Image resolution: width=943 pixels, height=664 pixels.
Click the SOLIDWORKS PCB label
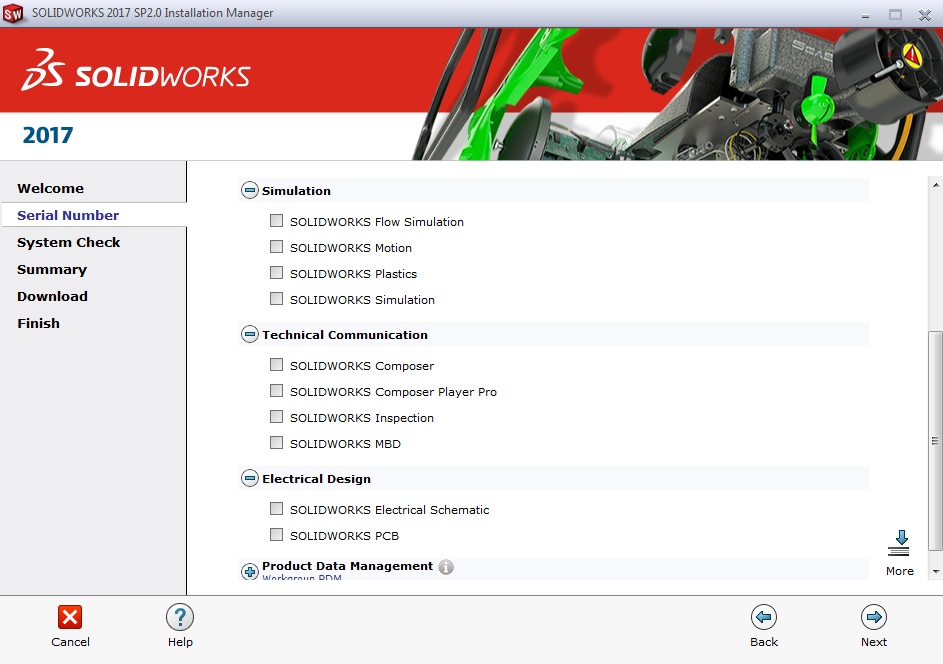point(344,535)
